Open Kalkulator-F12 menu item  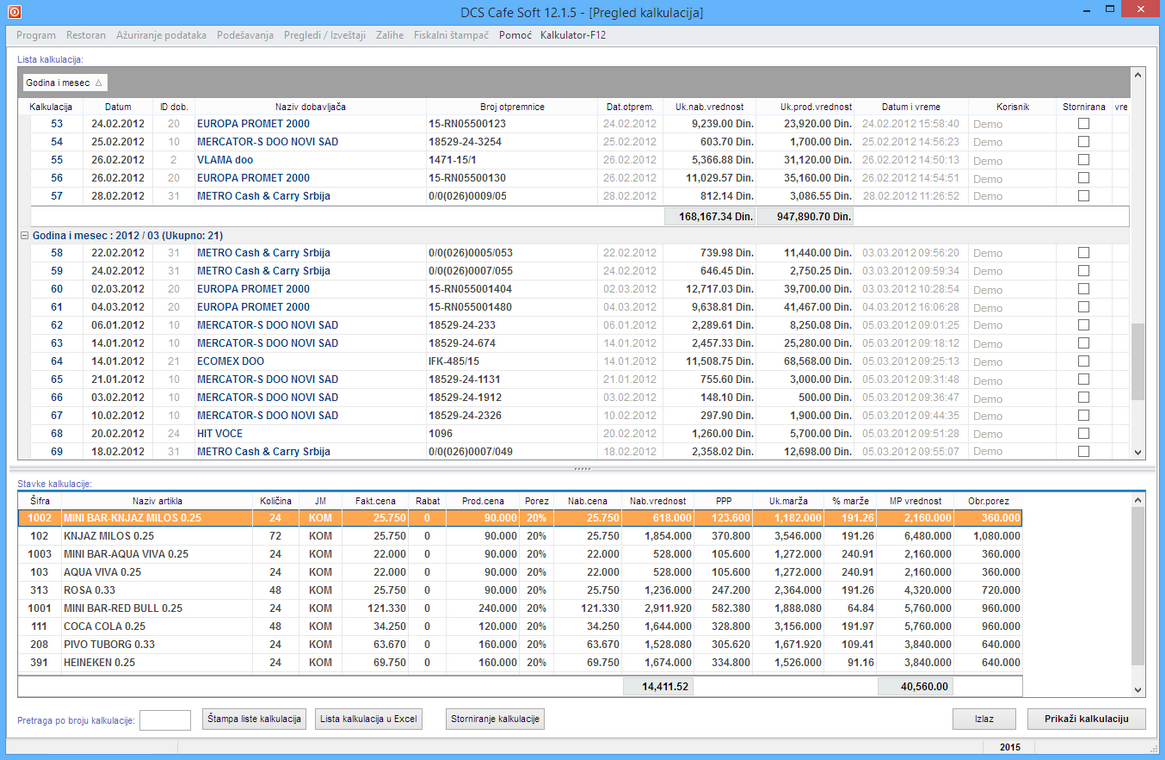[573, 35]
